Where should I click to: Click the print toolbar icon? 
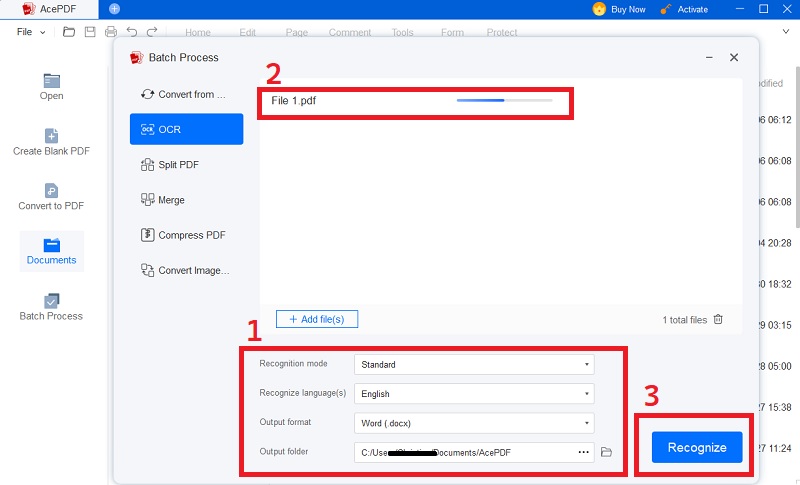tap(111, 32)
